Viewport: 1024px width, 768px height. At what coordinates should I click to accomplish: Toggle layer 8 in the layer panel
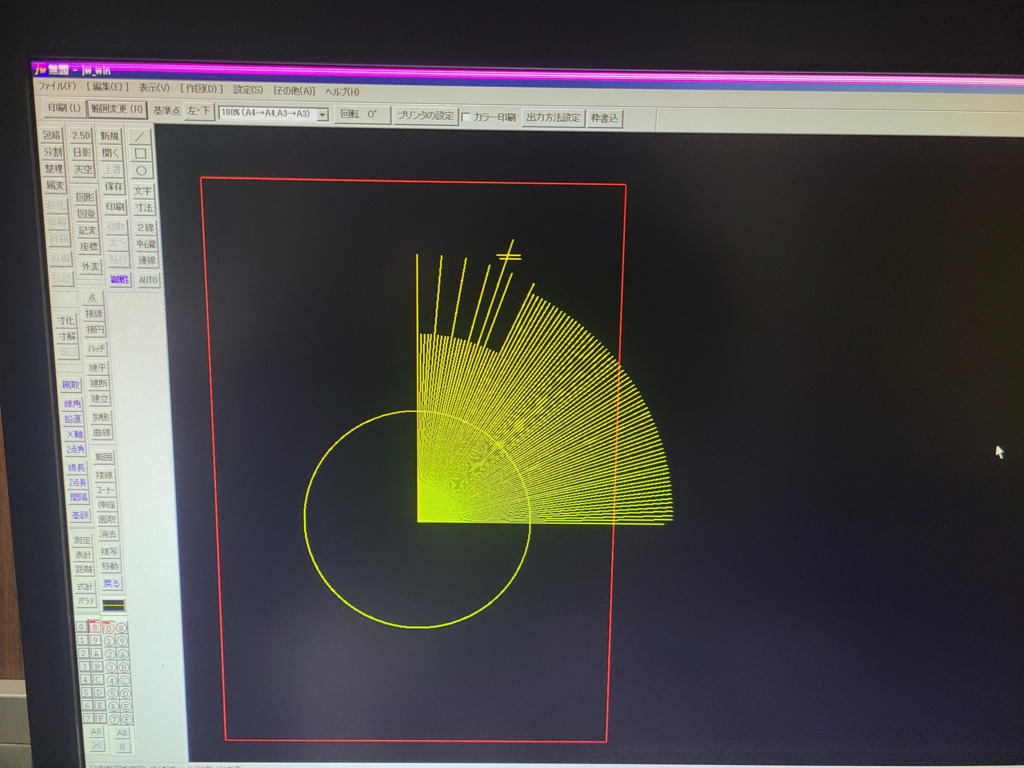pyautogui.click(x=94, y=628)
